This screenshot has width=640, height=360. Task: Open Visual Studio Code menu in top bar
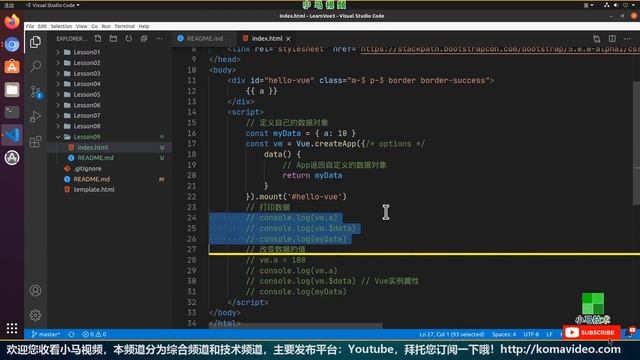(x=53, y=5)
